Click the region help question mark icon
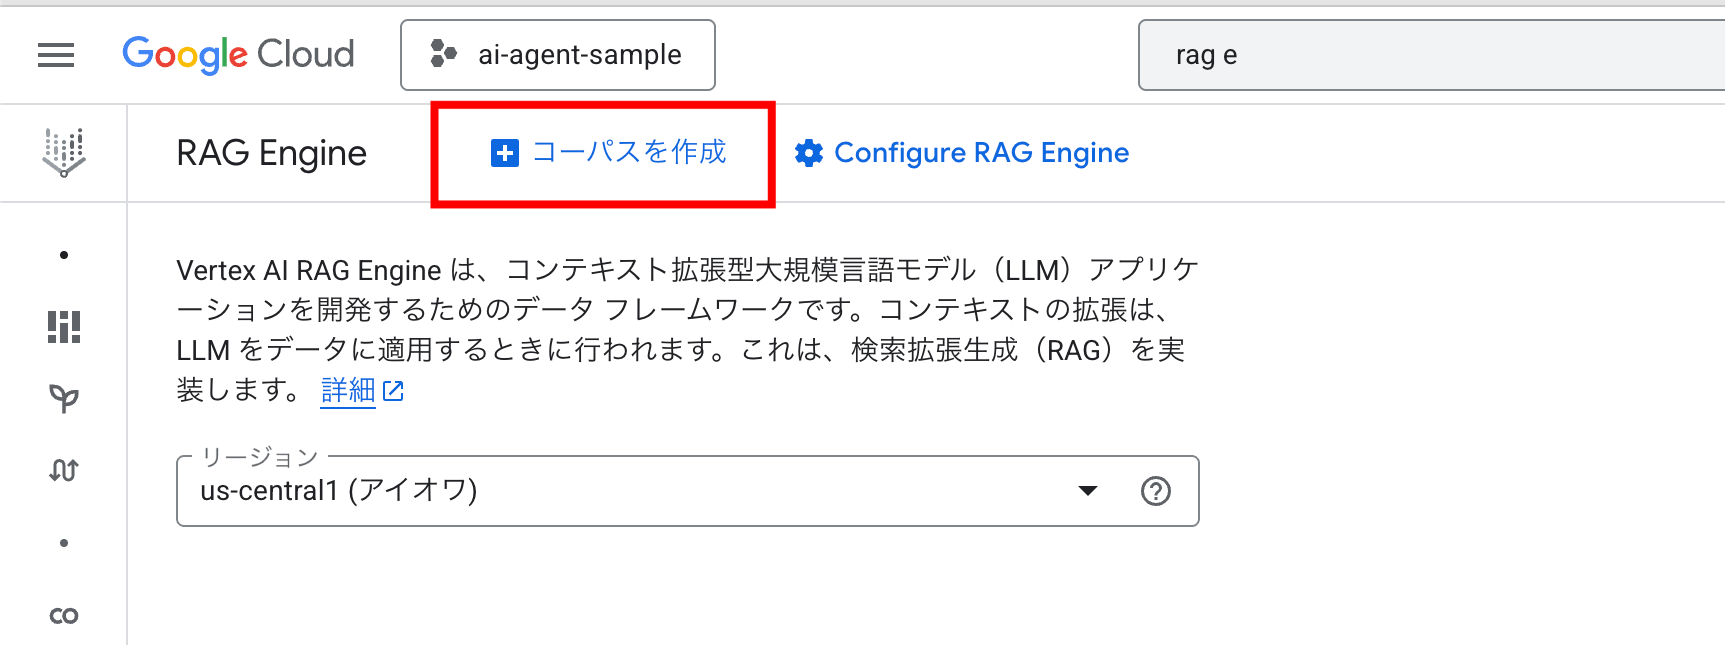This screenshot has height=645, width=1725. [x=1156, y=491]
